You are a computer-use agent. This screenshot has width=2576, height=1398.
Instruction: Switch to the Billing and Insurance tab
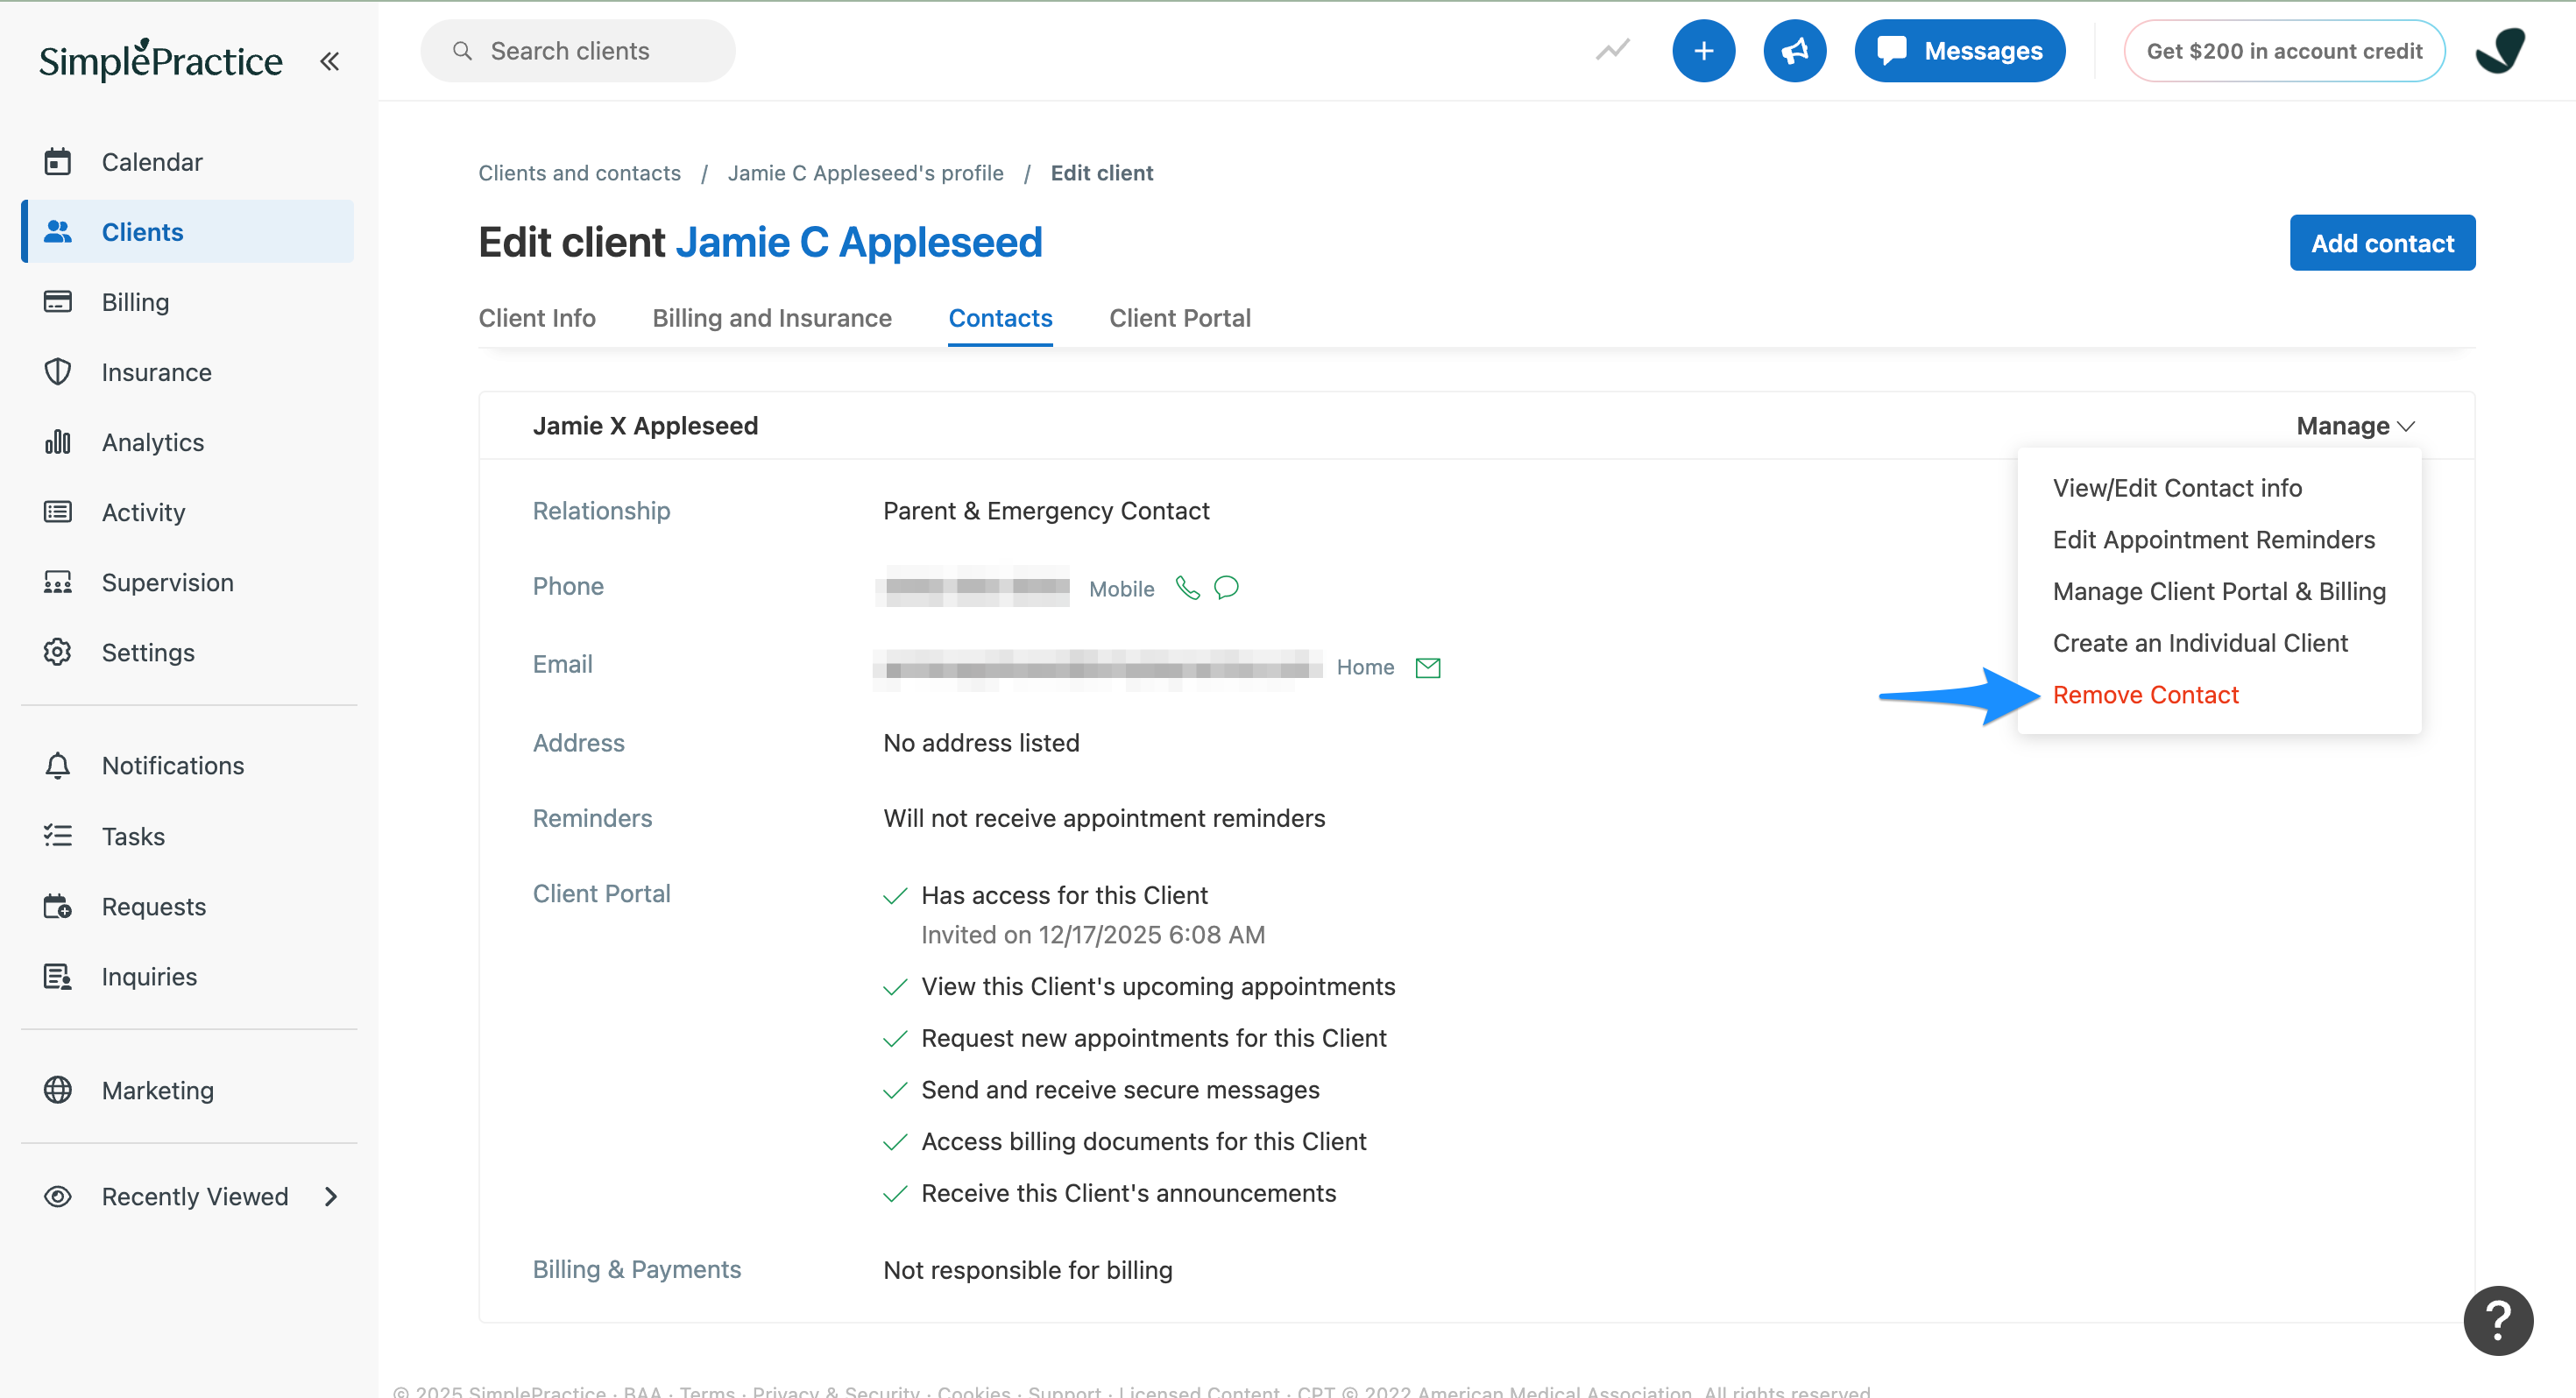click(772, 318)
